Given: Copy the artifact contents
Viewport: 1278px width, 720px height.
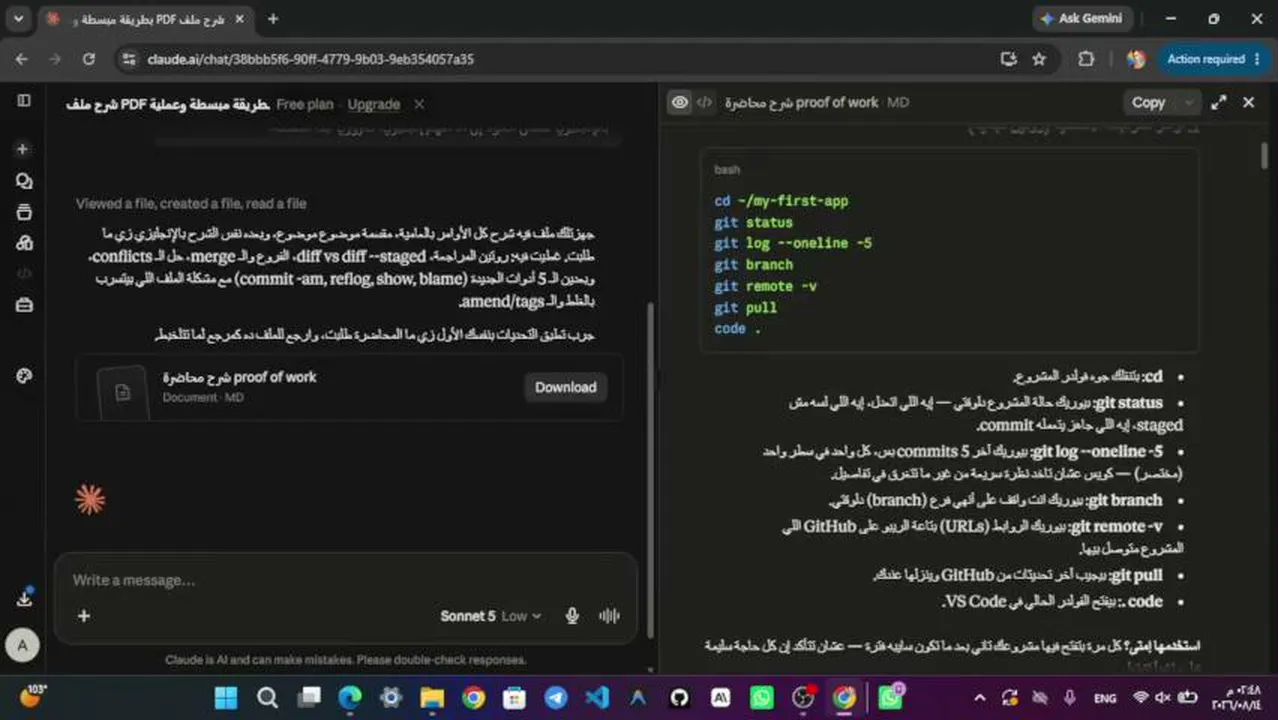Looking at the screenshot, I should pos(1148,102).
